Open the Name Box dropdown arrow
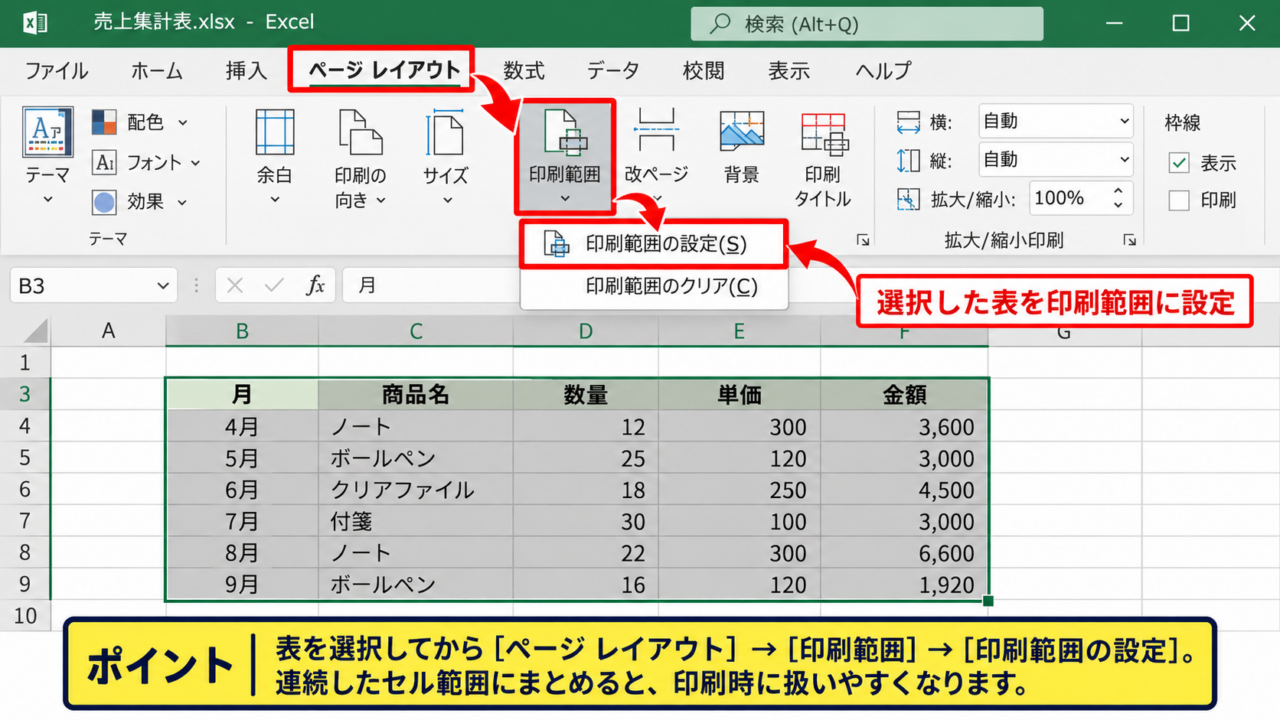The height and width of the screenshot is (720, 1280). pyautogui.click(x=163, y=286)
